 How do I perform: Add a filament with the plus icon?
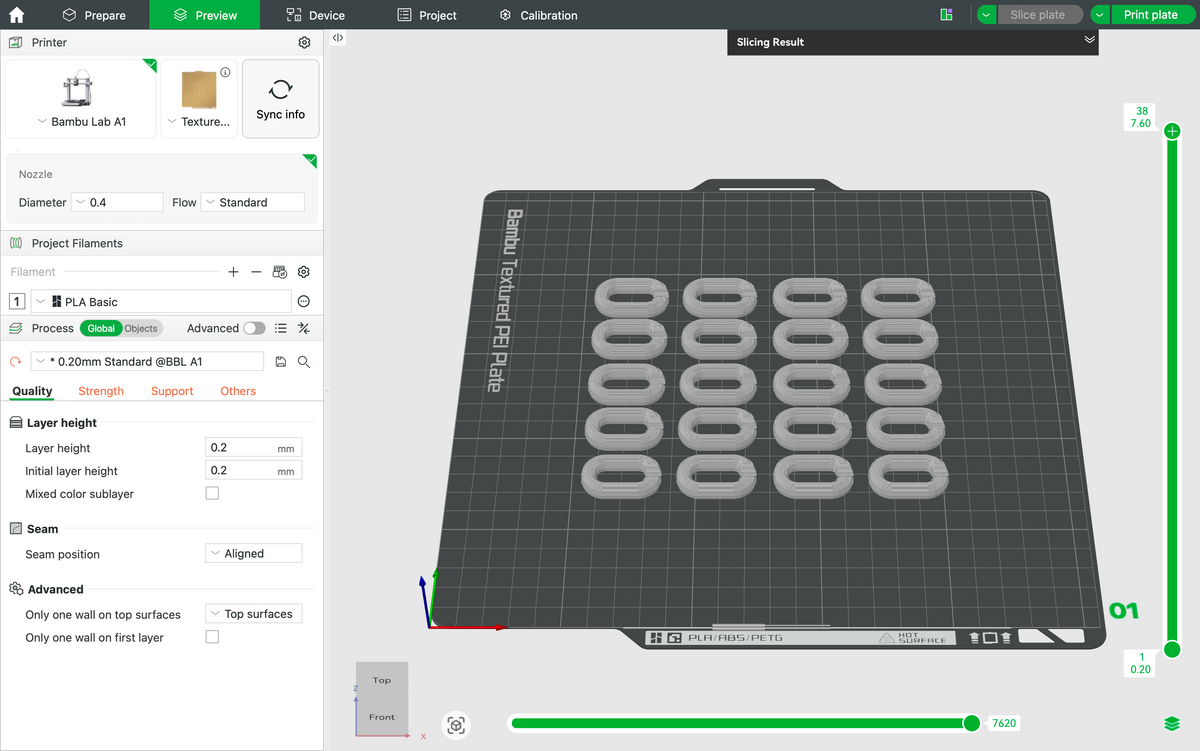[x=233, y=272]
